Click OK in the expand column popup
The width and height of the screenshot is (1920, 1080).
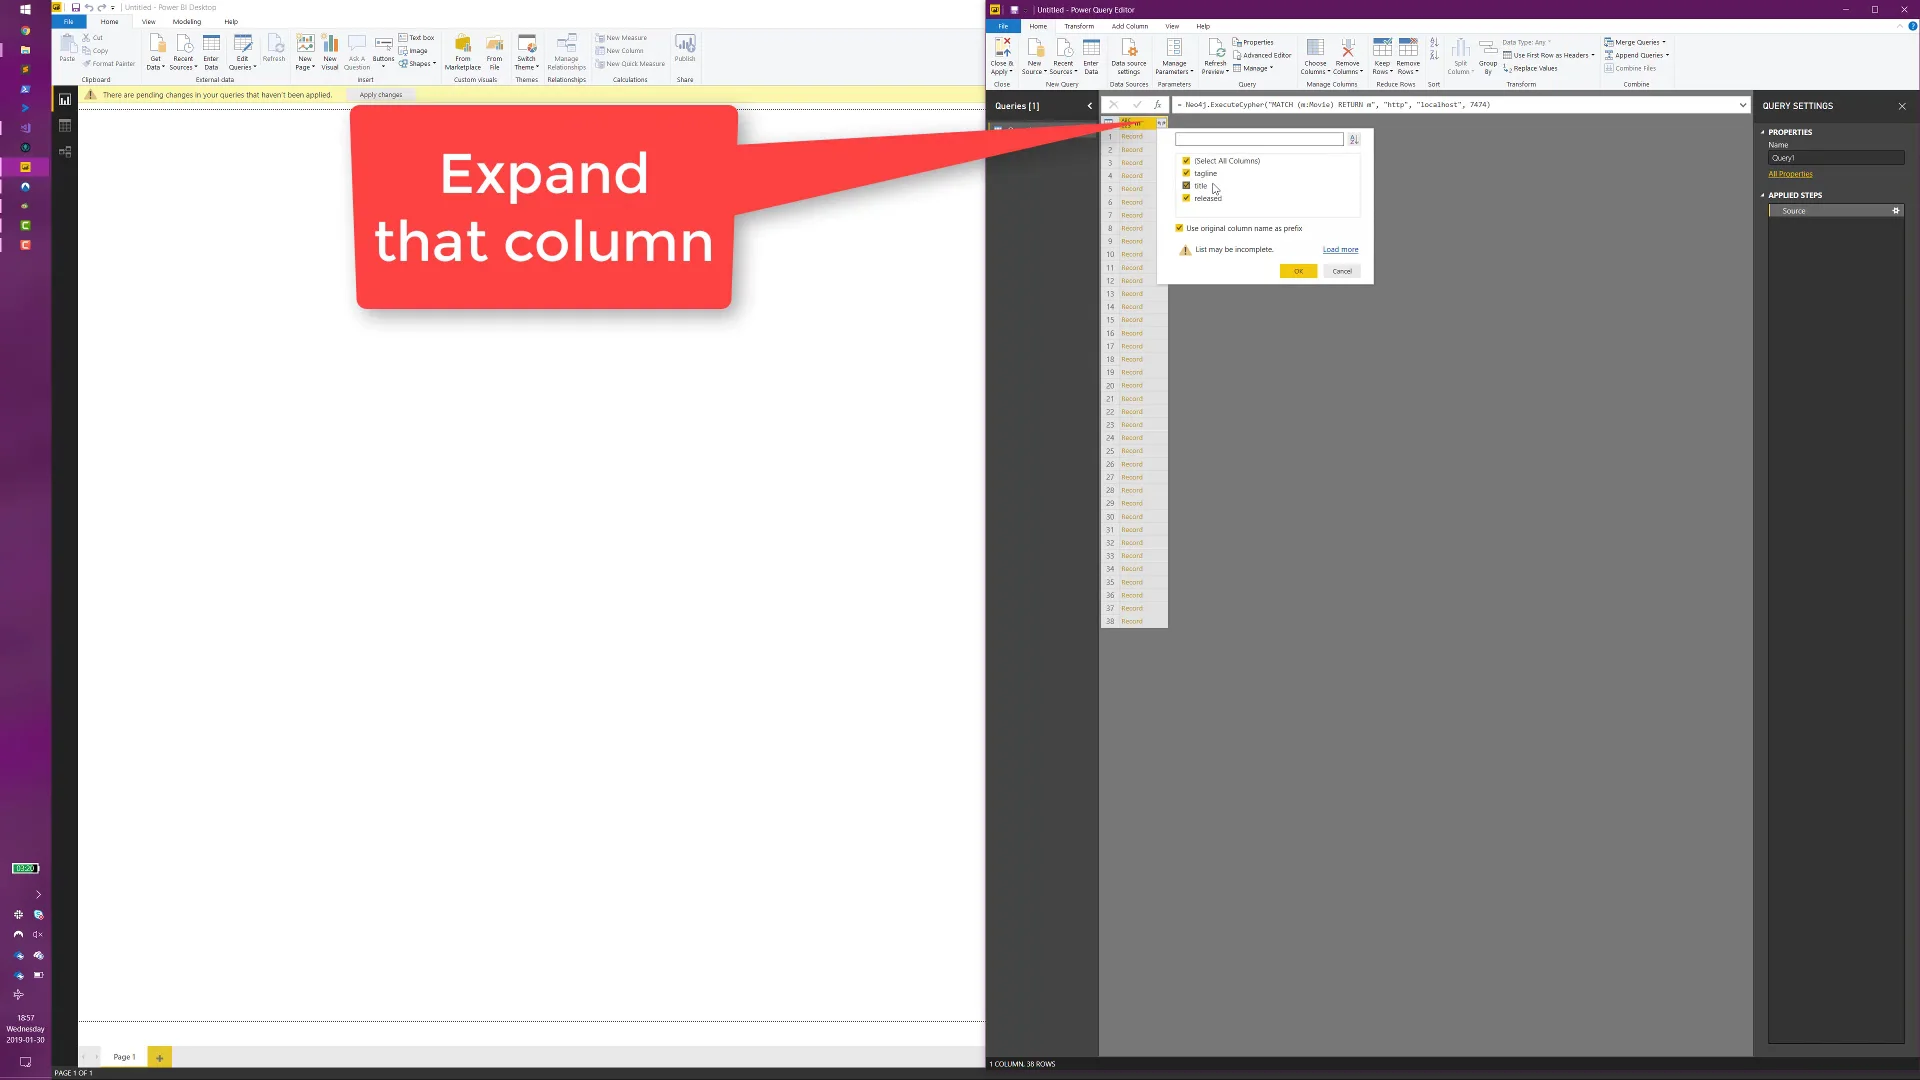coord(1298,271)
